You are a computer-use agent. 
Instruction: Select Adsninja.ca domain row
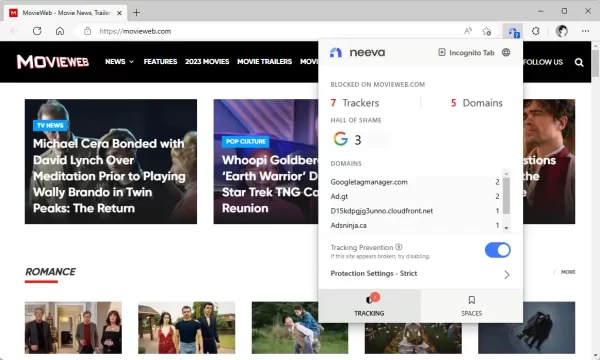coord(415,225)
